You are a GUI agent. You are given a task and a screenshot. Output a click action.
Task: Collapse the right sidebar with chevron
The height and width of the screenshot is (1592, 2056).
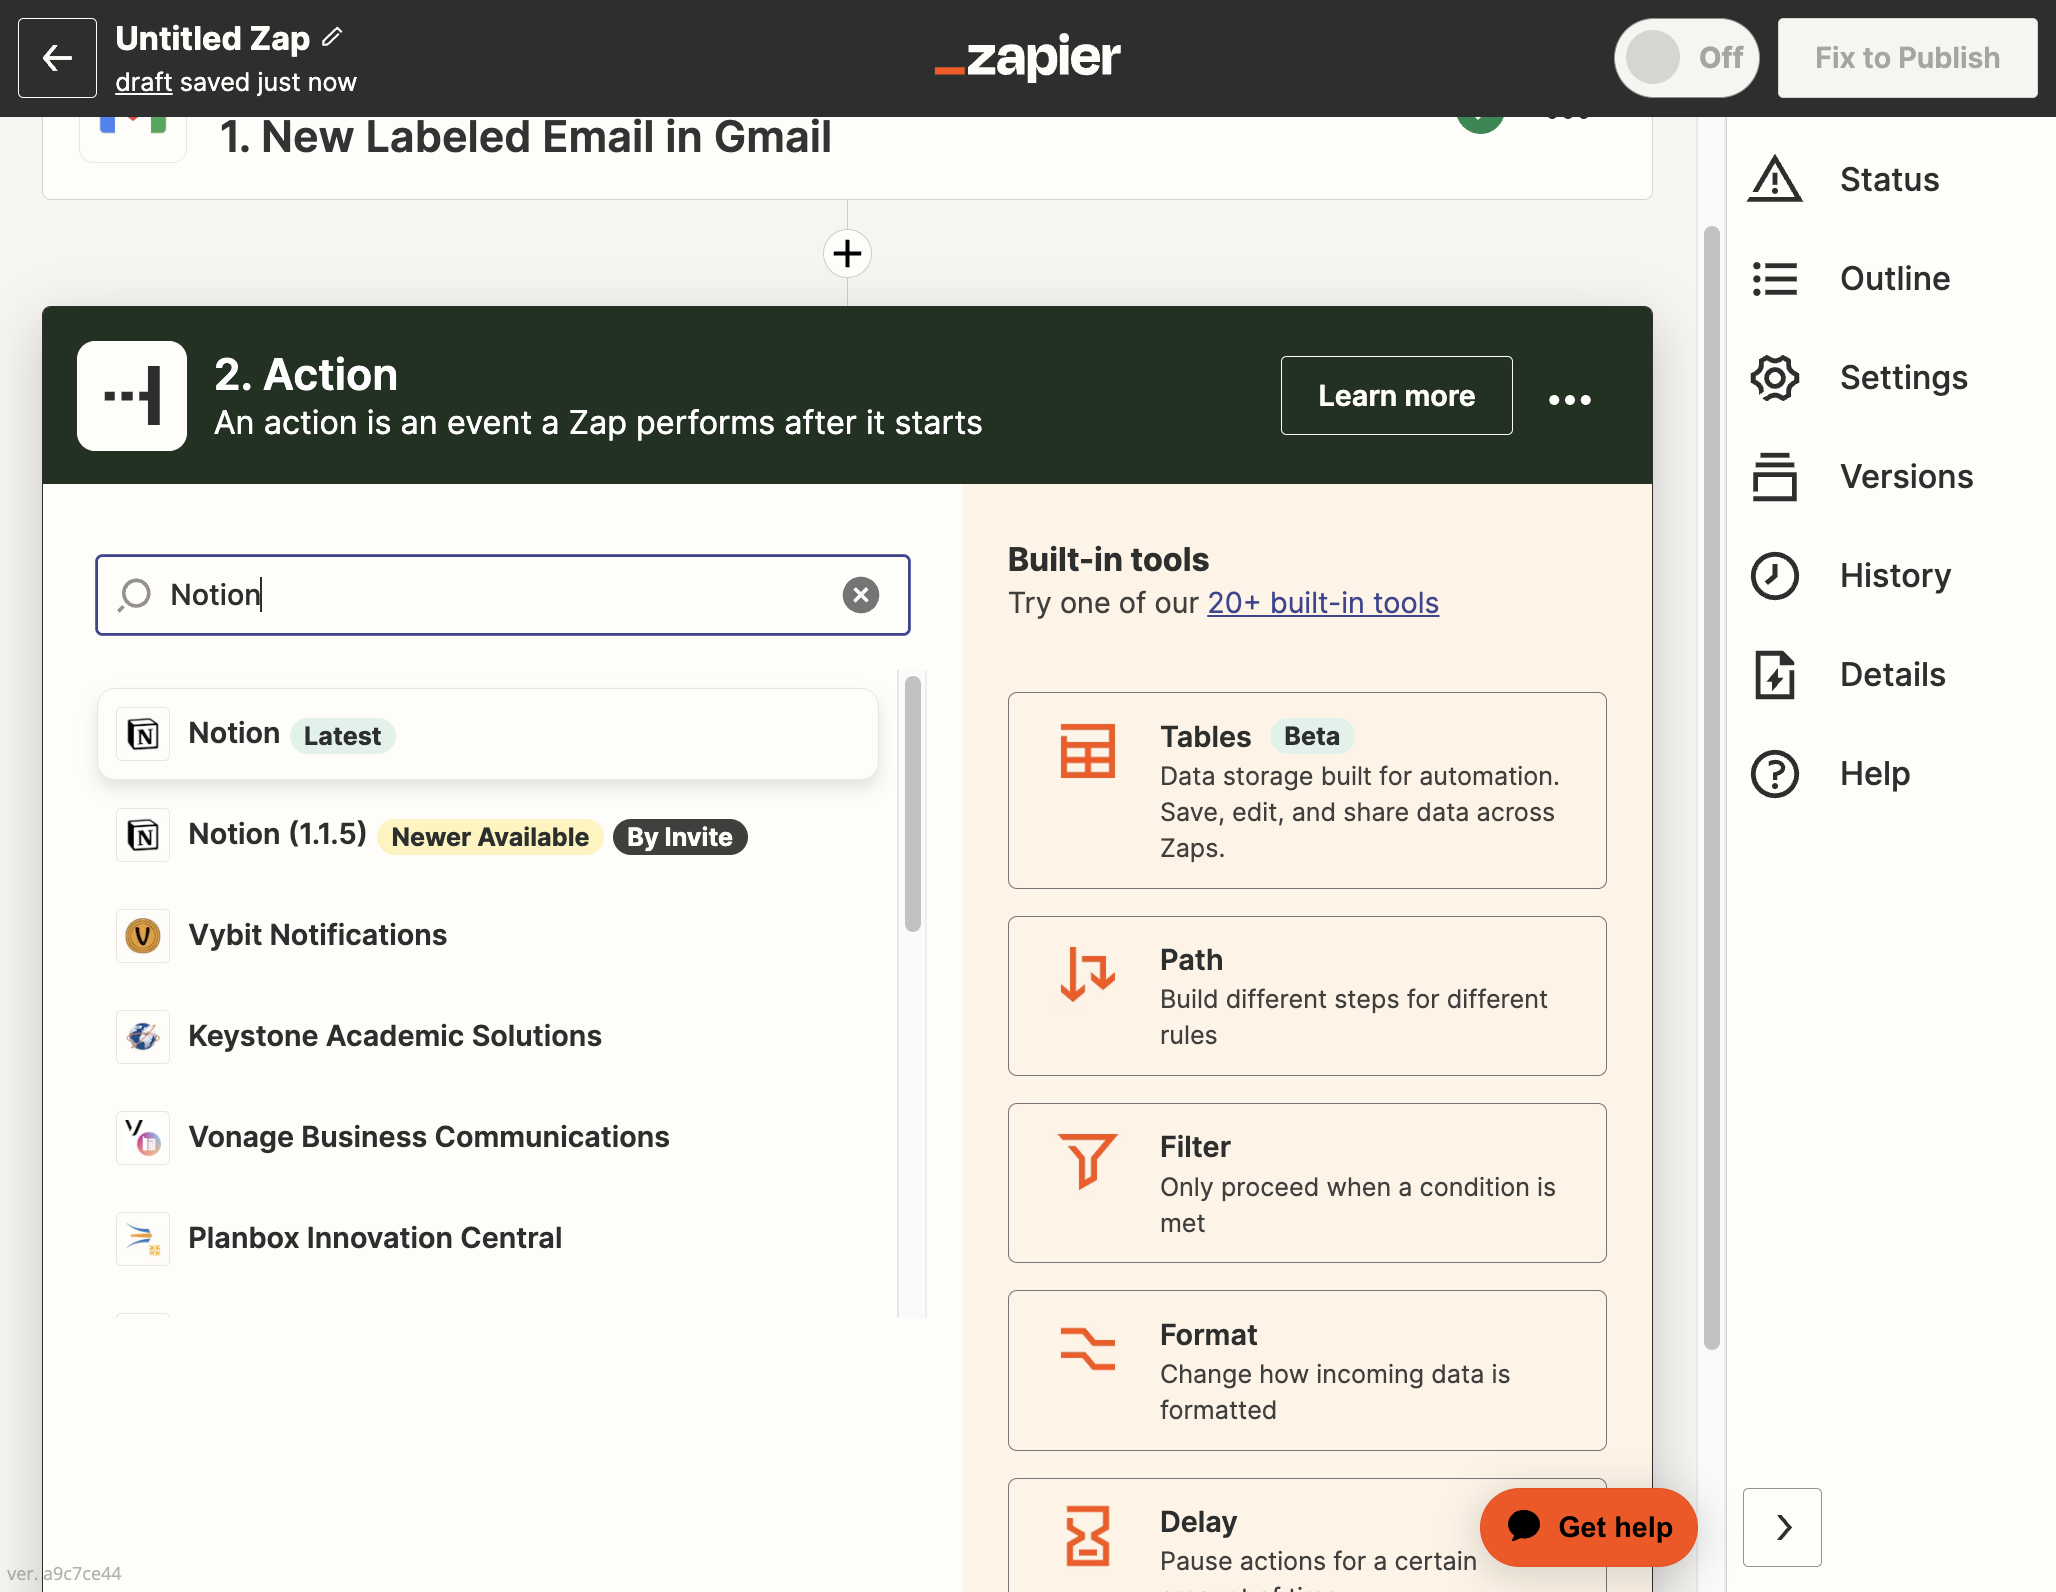pyautogui.click(x=1782, y=1527)
